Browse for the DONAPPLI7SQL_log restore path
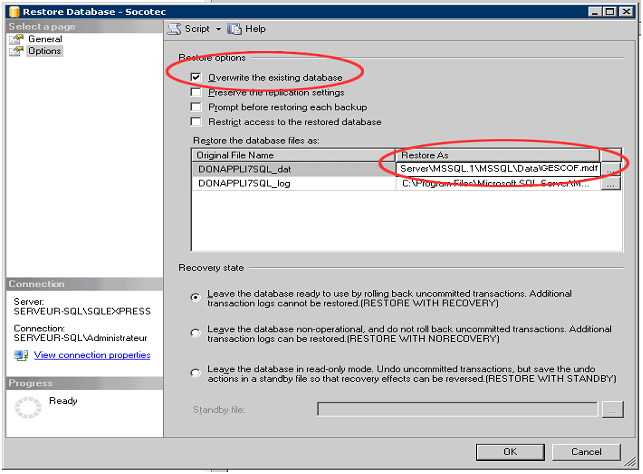643x474 pixels. coord(611,184)
